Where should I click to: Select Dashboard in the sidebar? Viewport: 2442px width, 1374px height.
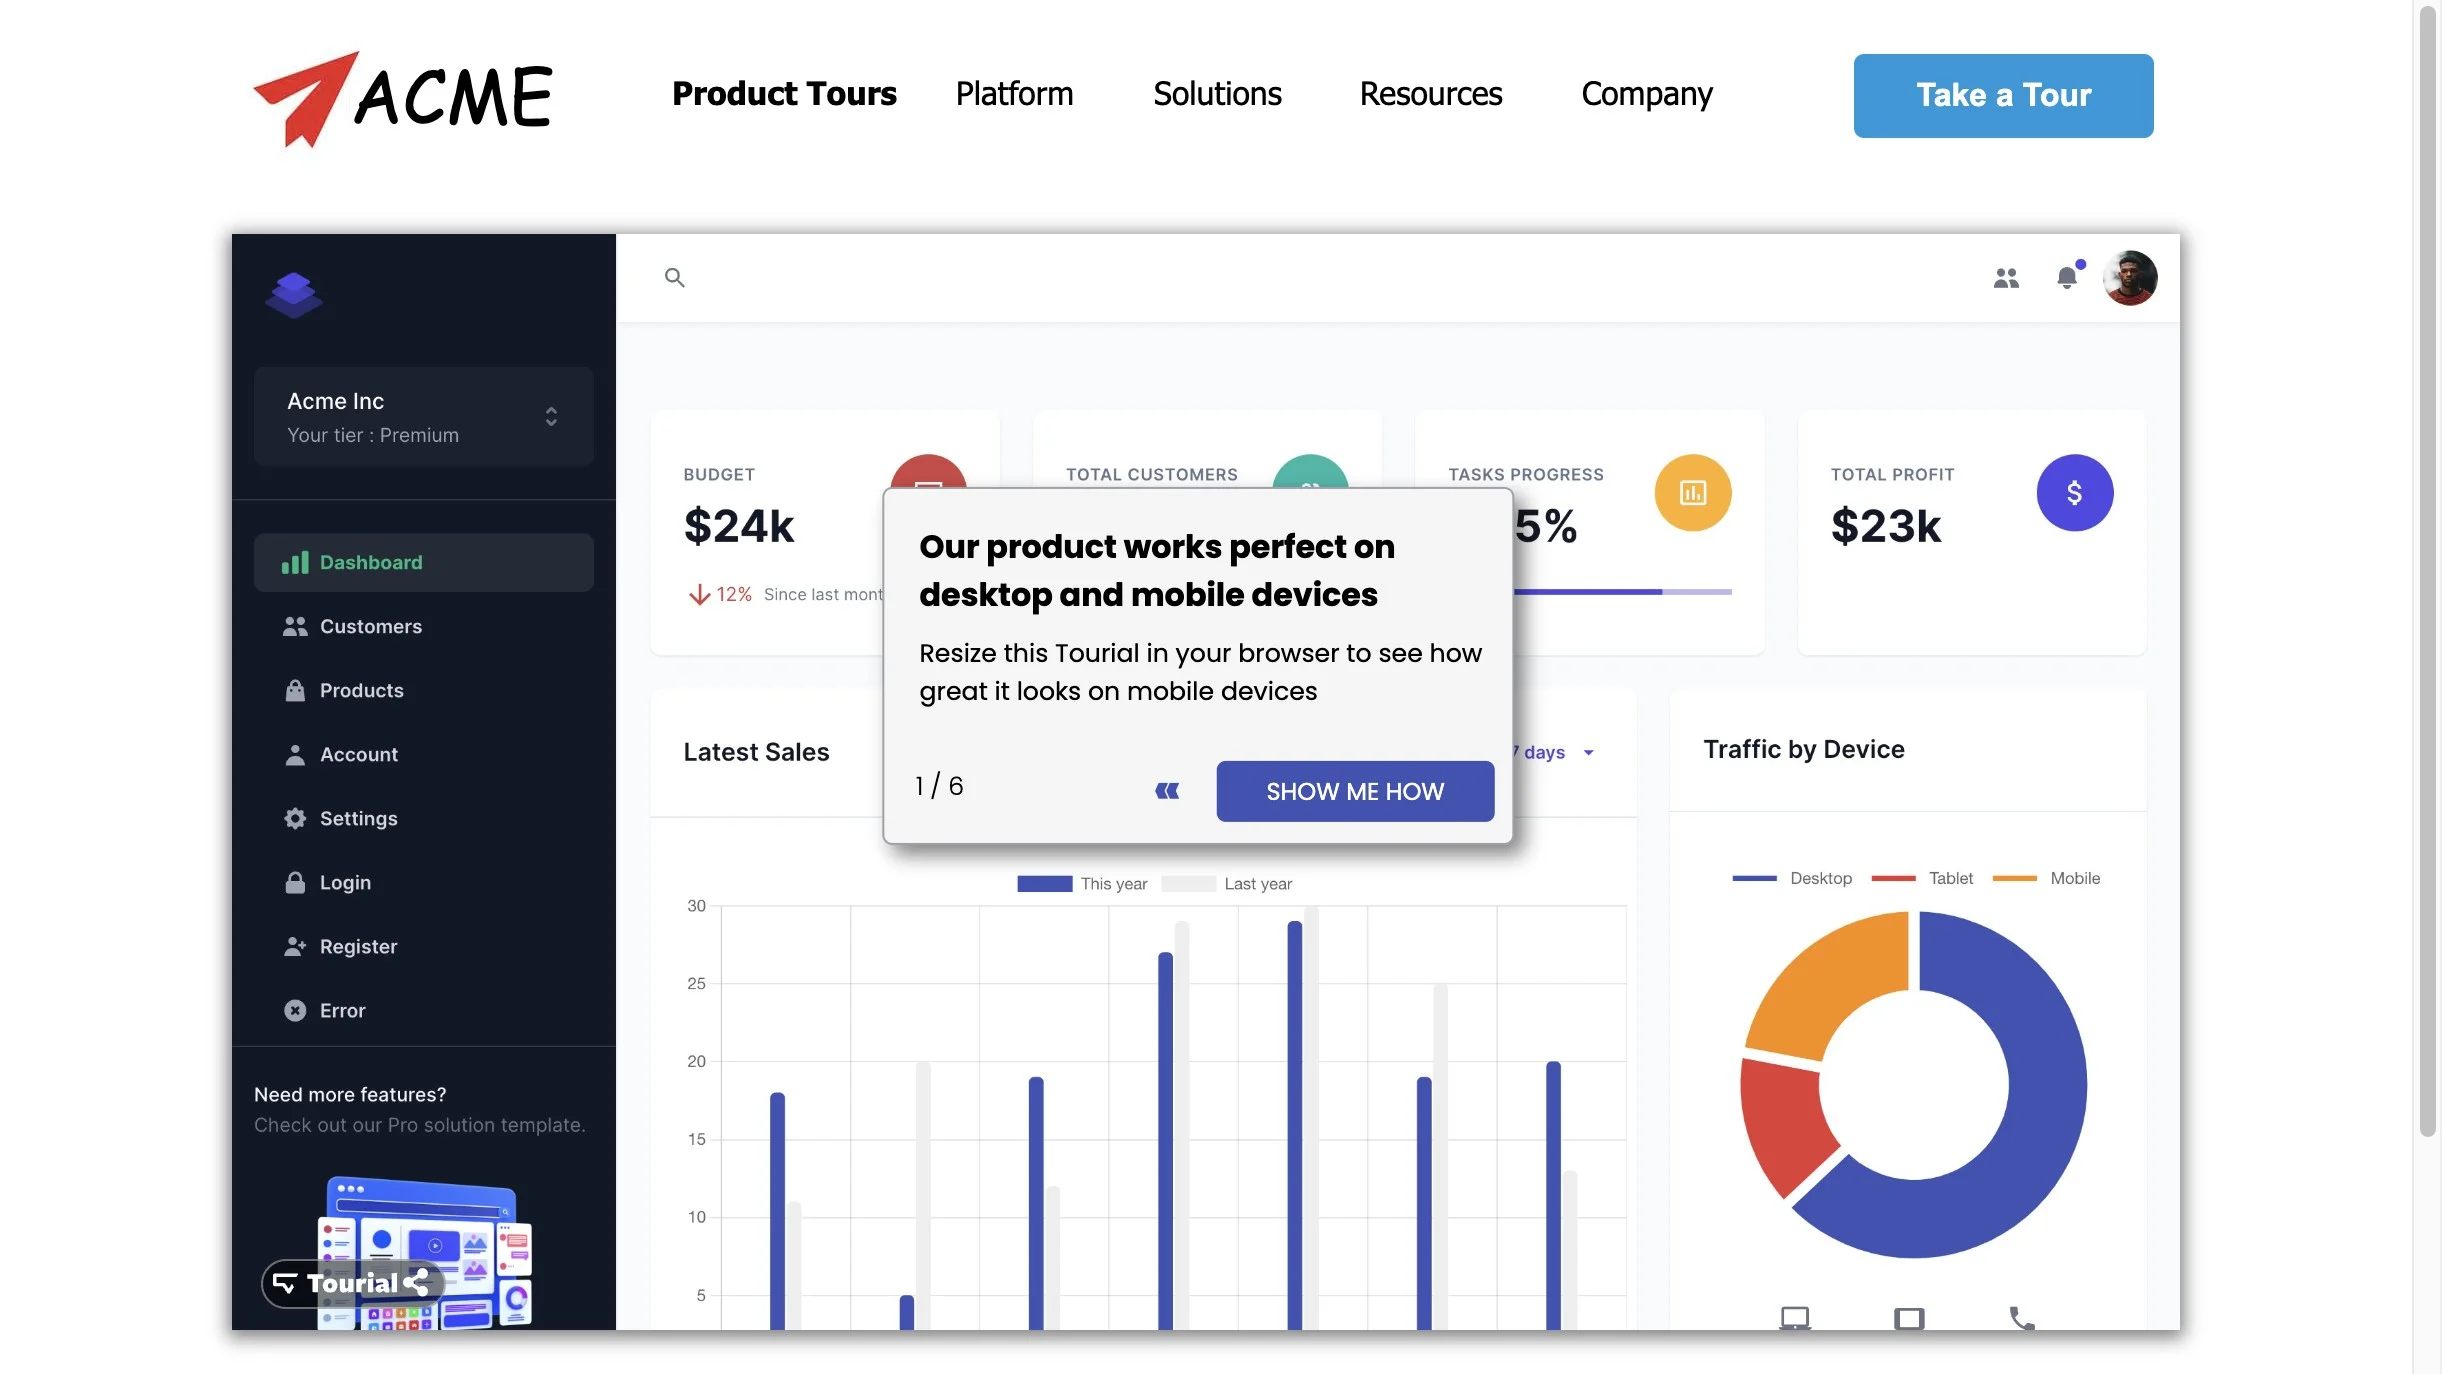click(424, 563)
